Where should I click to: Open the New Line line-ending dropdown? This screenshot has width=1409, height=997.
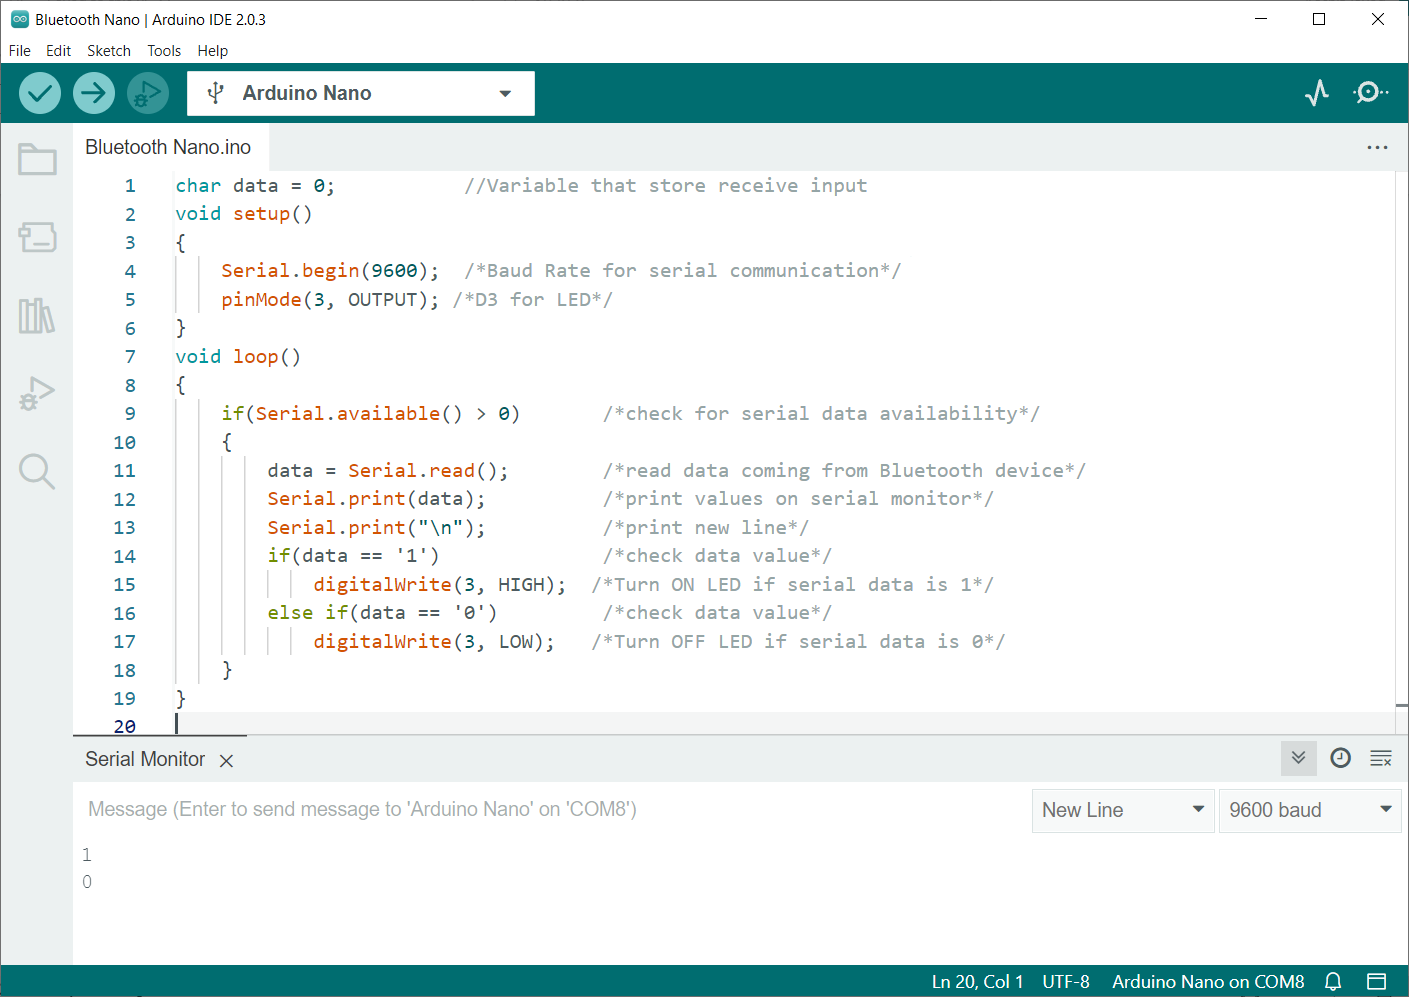pyautogui.click(x=1123, y=810)
